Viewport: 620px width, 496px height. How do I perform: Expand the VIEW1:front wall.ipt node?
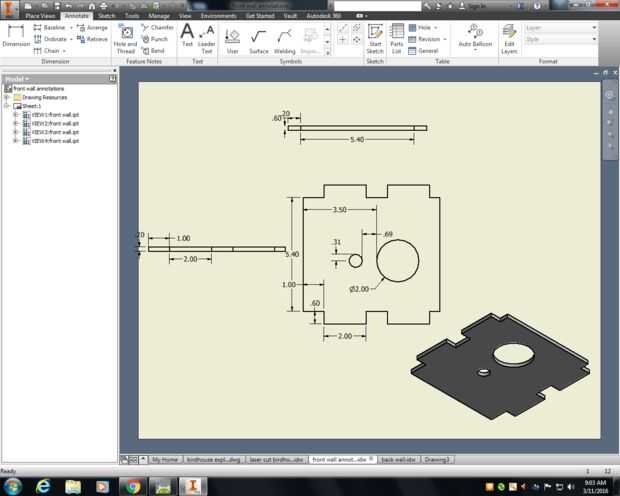tap(15, 115)
